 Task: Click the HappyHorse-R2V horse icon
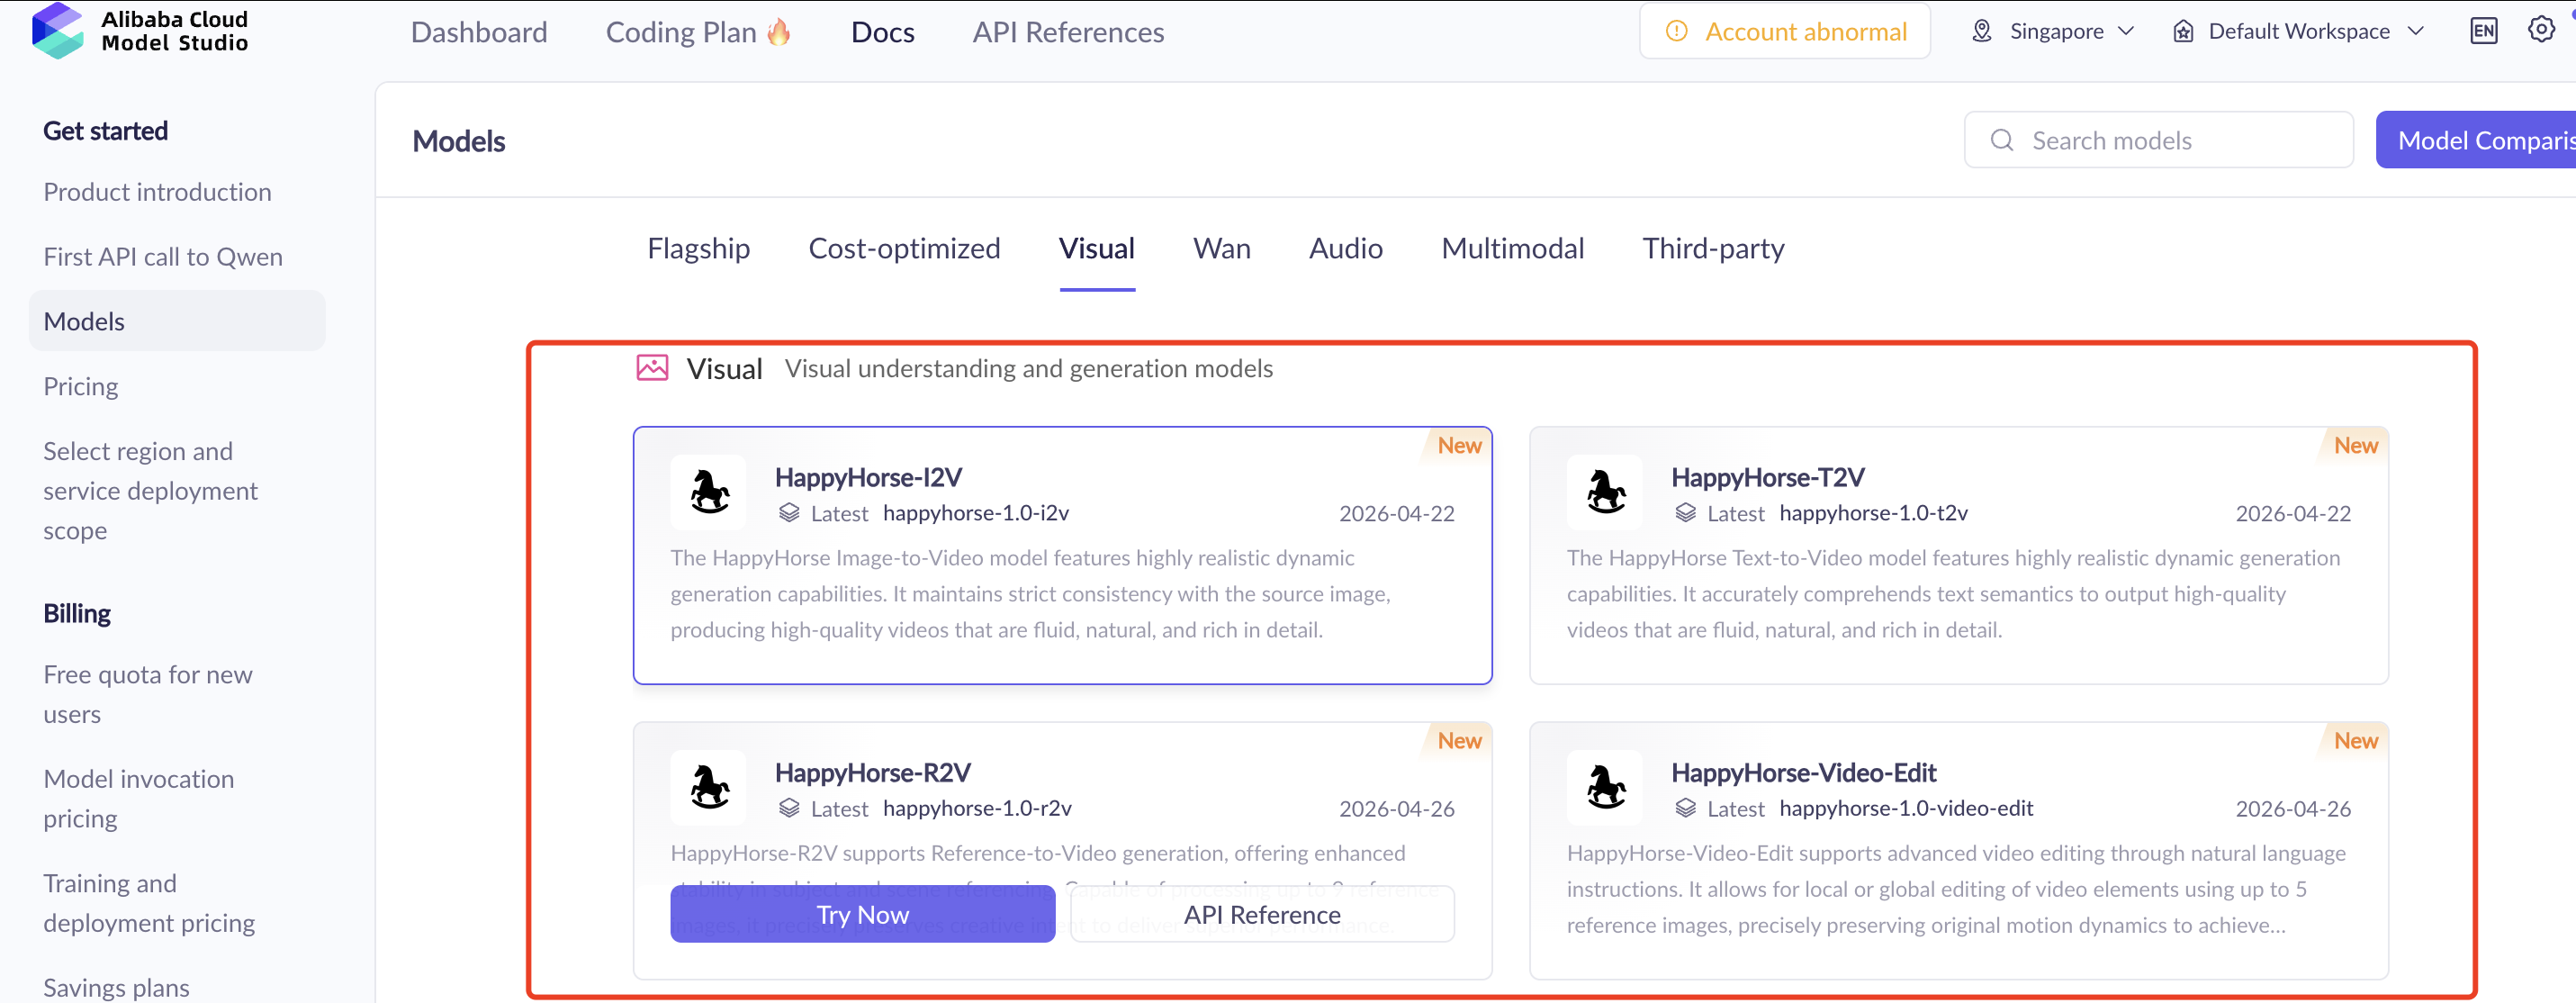[709, 787]
